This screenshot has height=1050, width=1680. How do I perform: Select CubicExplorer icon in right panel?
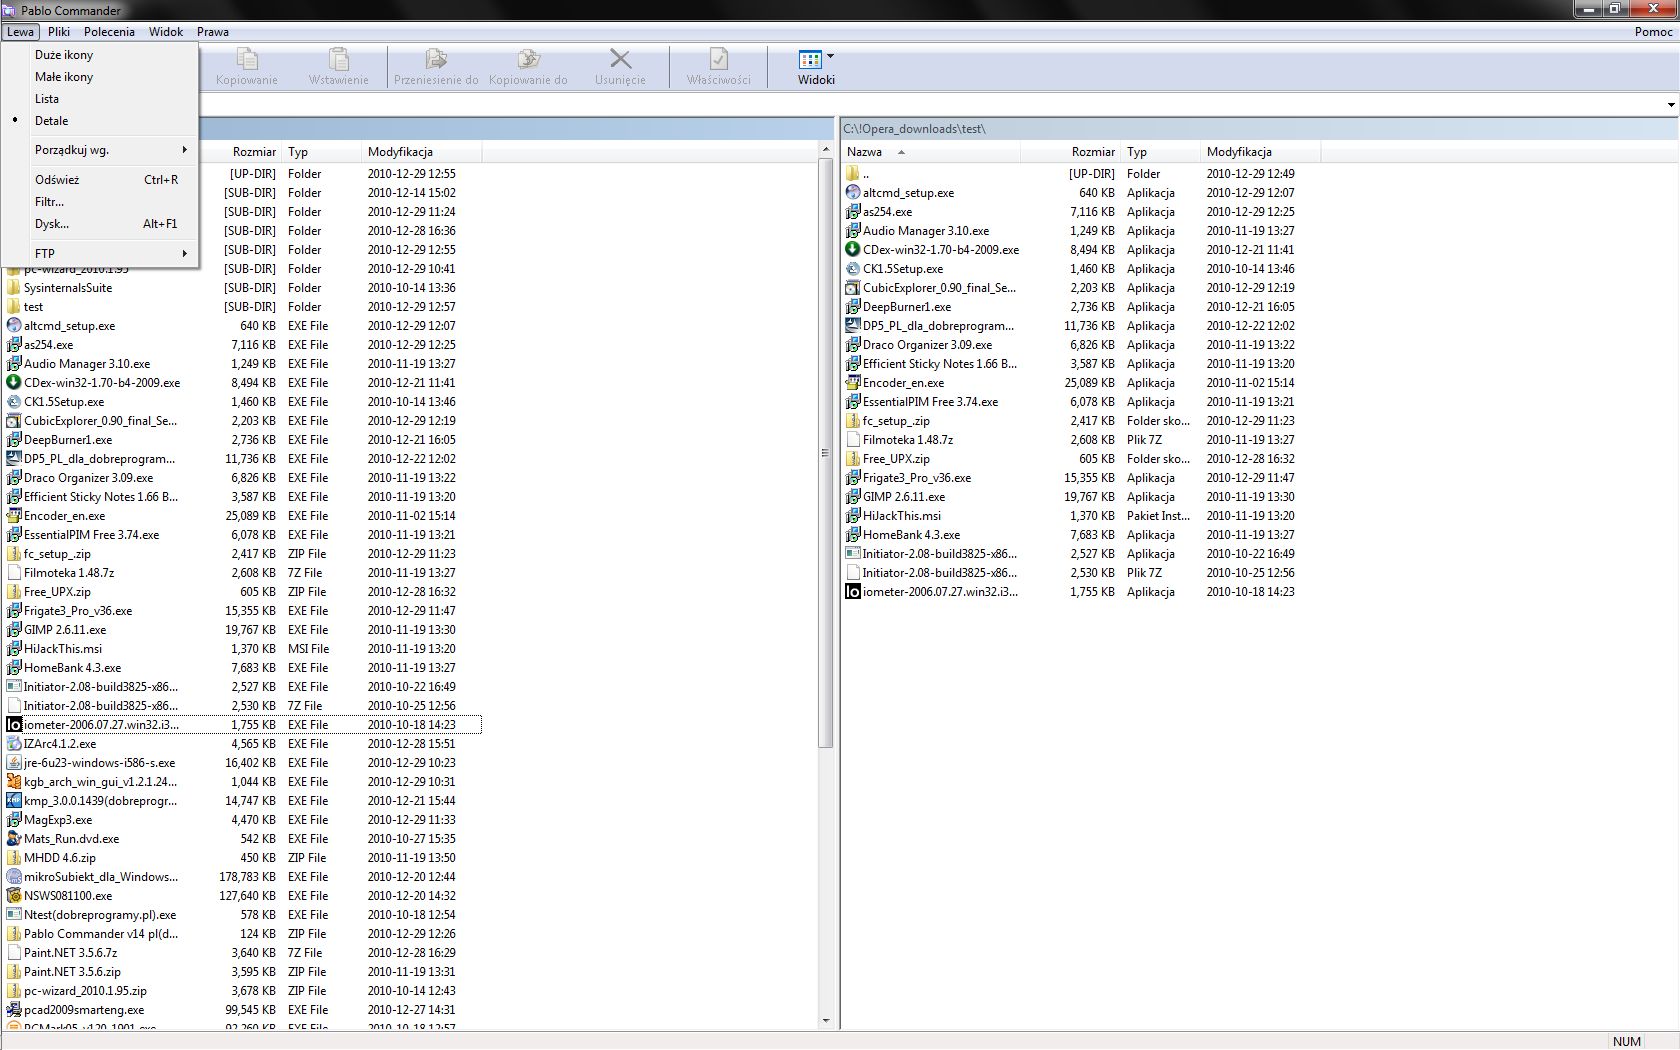pos(853,288)
